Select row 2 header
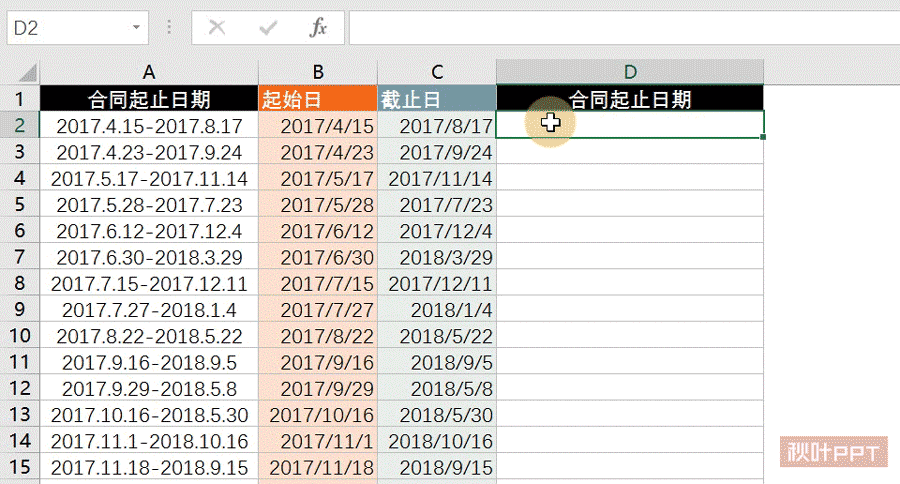The image size is (900, 484). [x=20, y=125]
